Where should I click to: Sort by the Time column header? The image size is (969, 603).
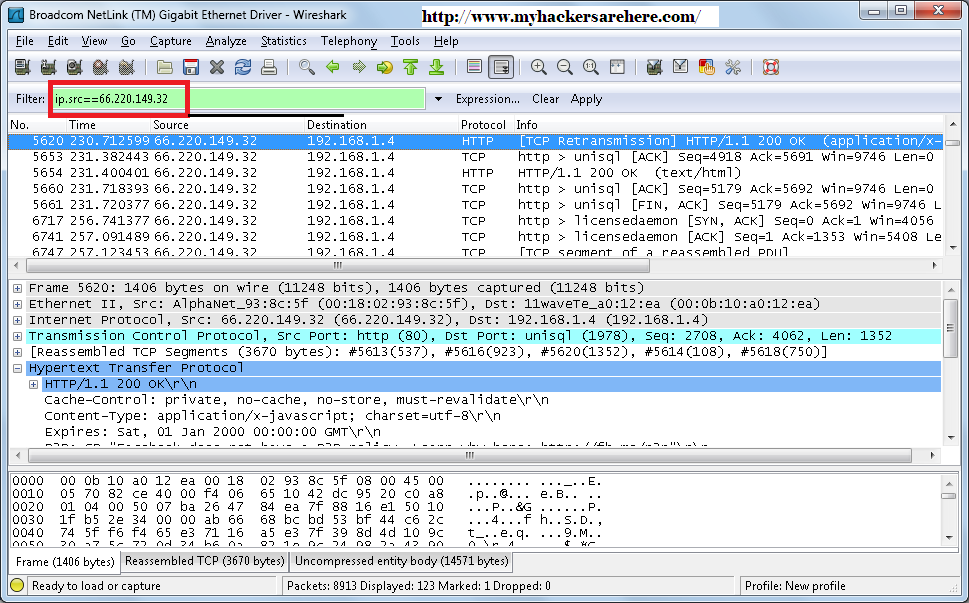coord(109,125)
